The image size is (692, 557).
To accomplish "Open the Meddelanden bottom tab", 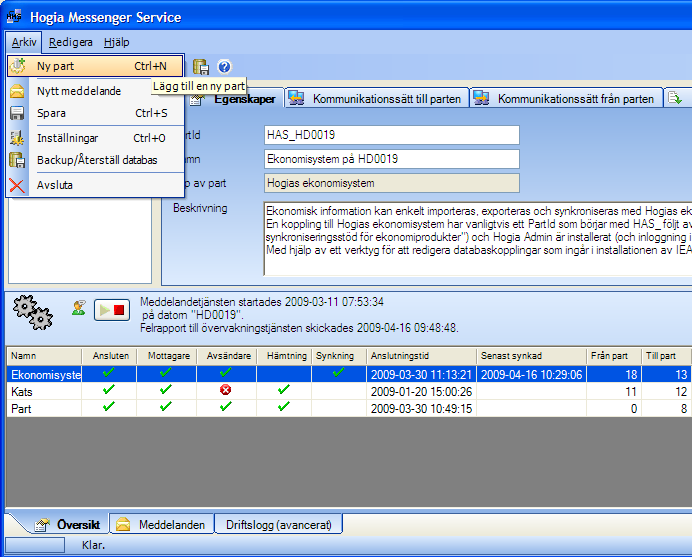I will click(x=162, y=525).
